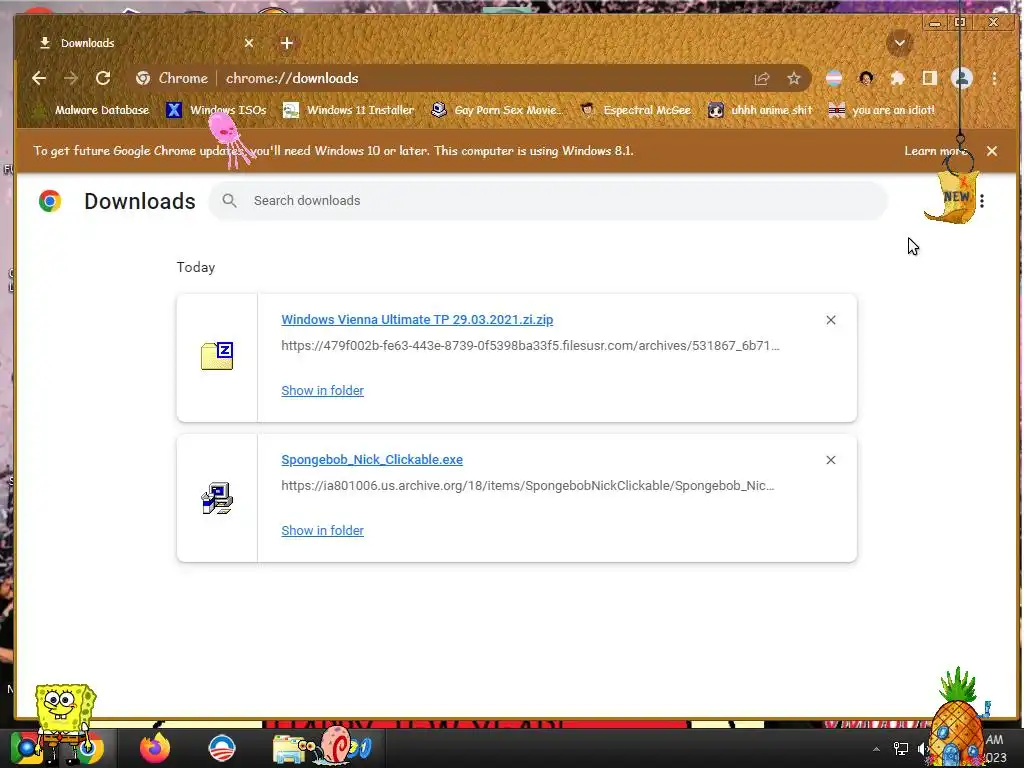Dismiss the Windows 8.1 update banner

coord(992,151)
